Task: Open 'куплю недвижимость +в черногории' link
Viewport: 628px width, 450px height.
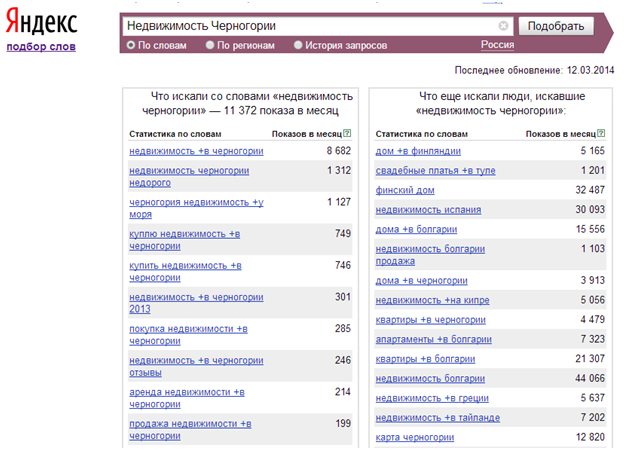Action: click(x=185, y=240)
